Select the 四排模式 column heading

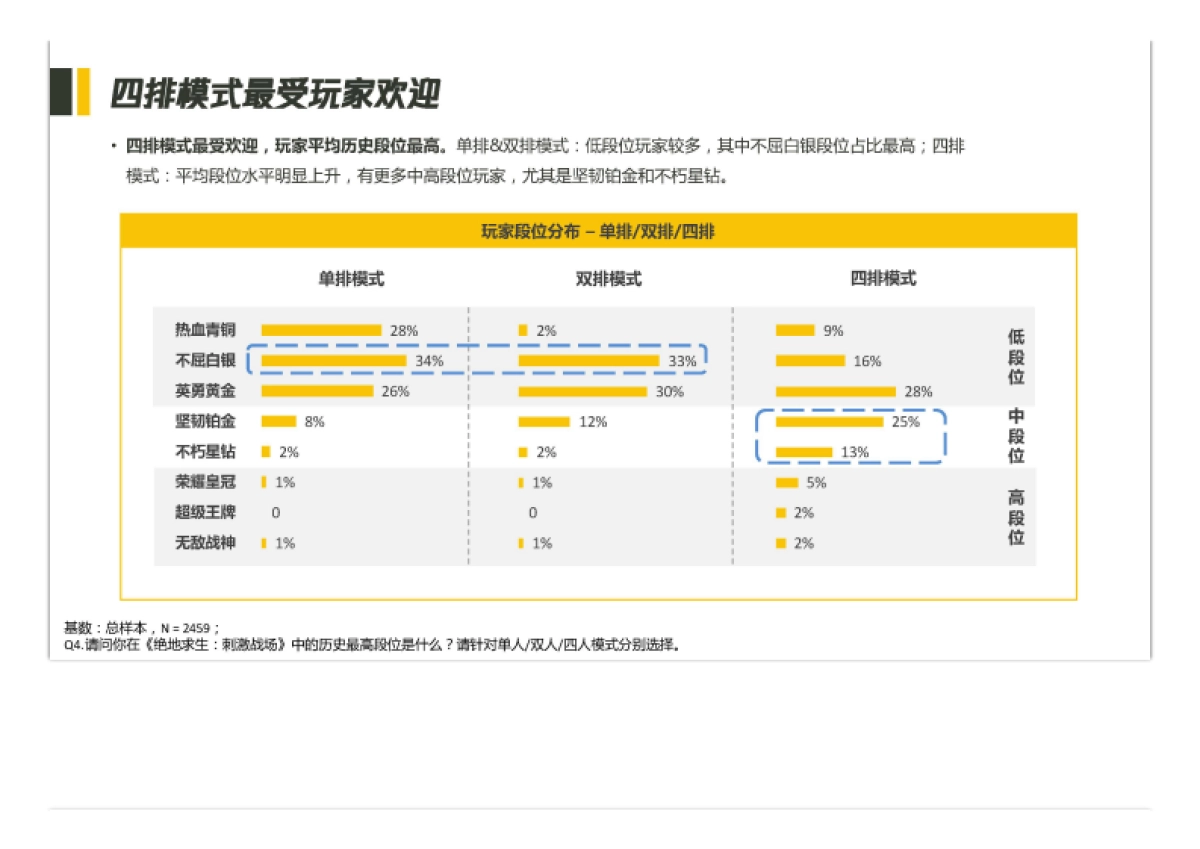pyautogui.click(x=883, y=279)
